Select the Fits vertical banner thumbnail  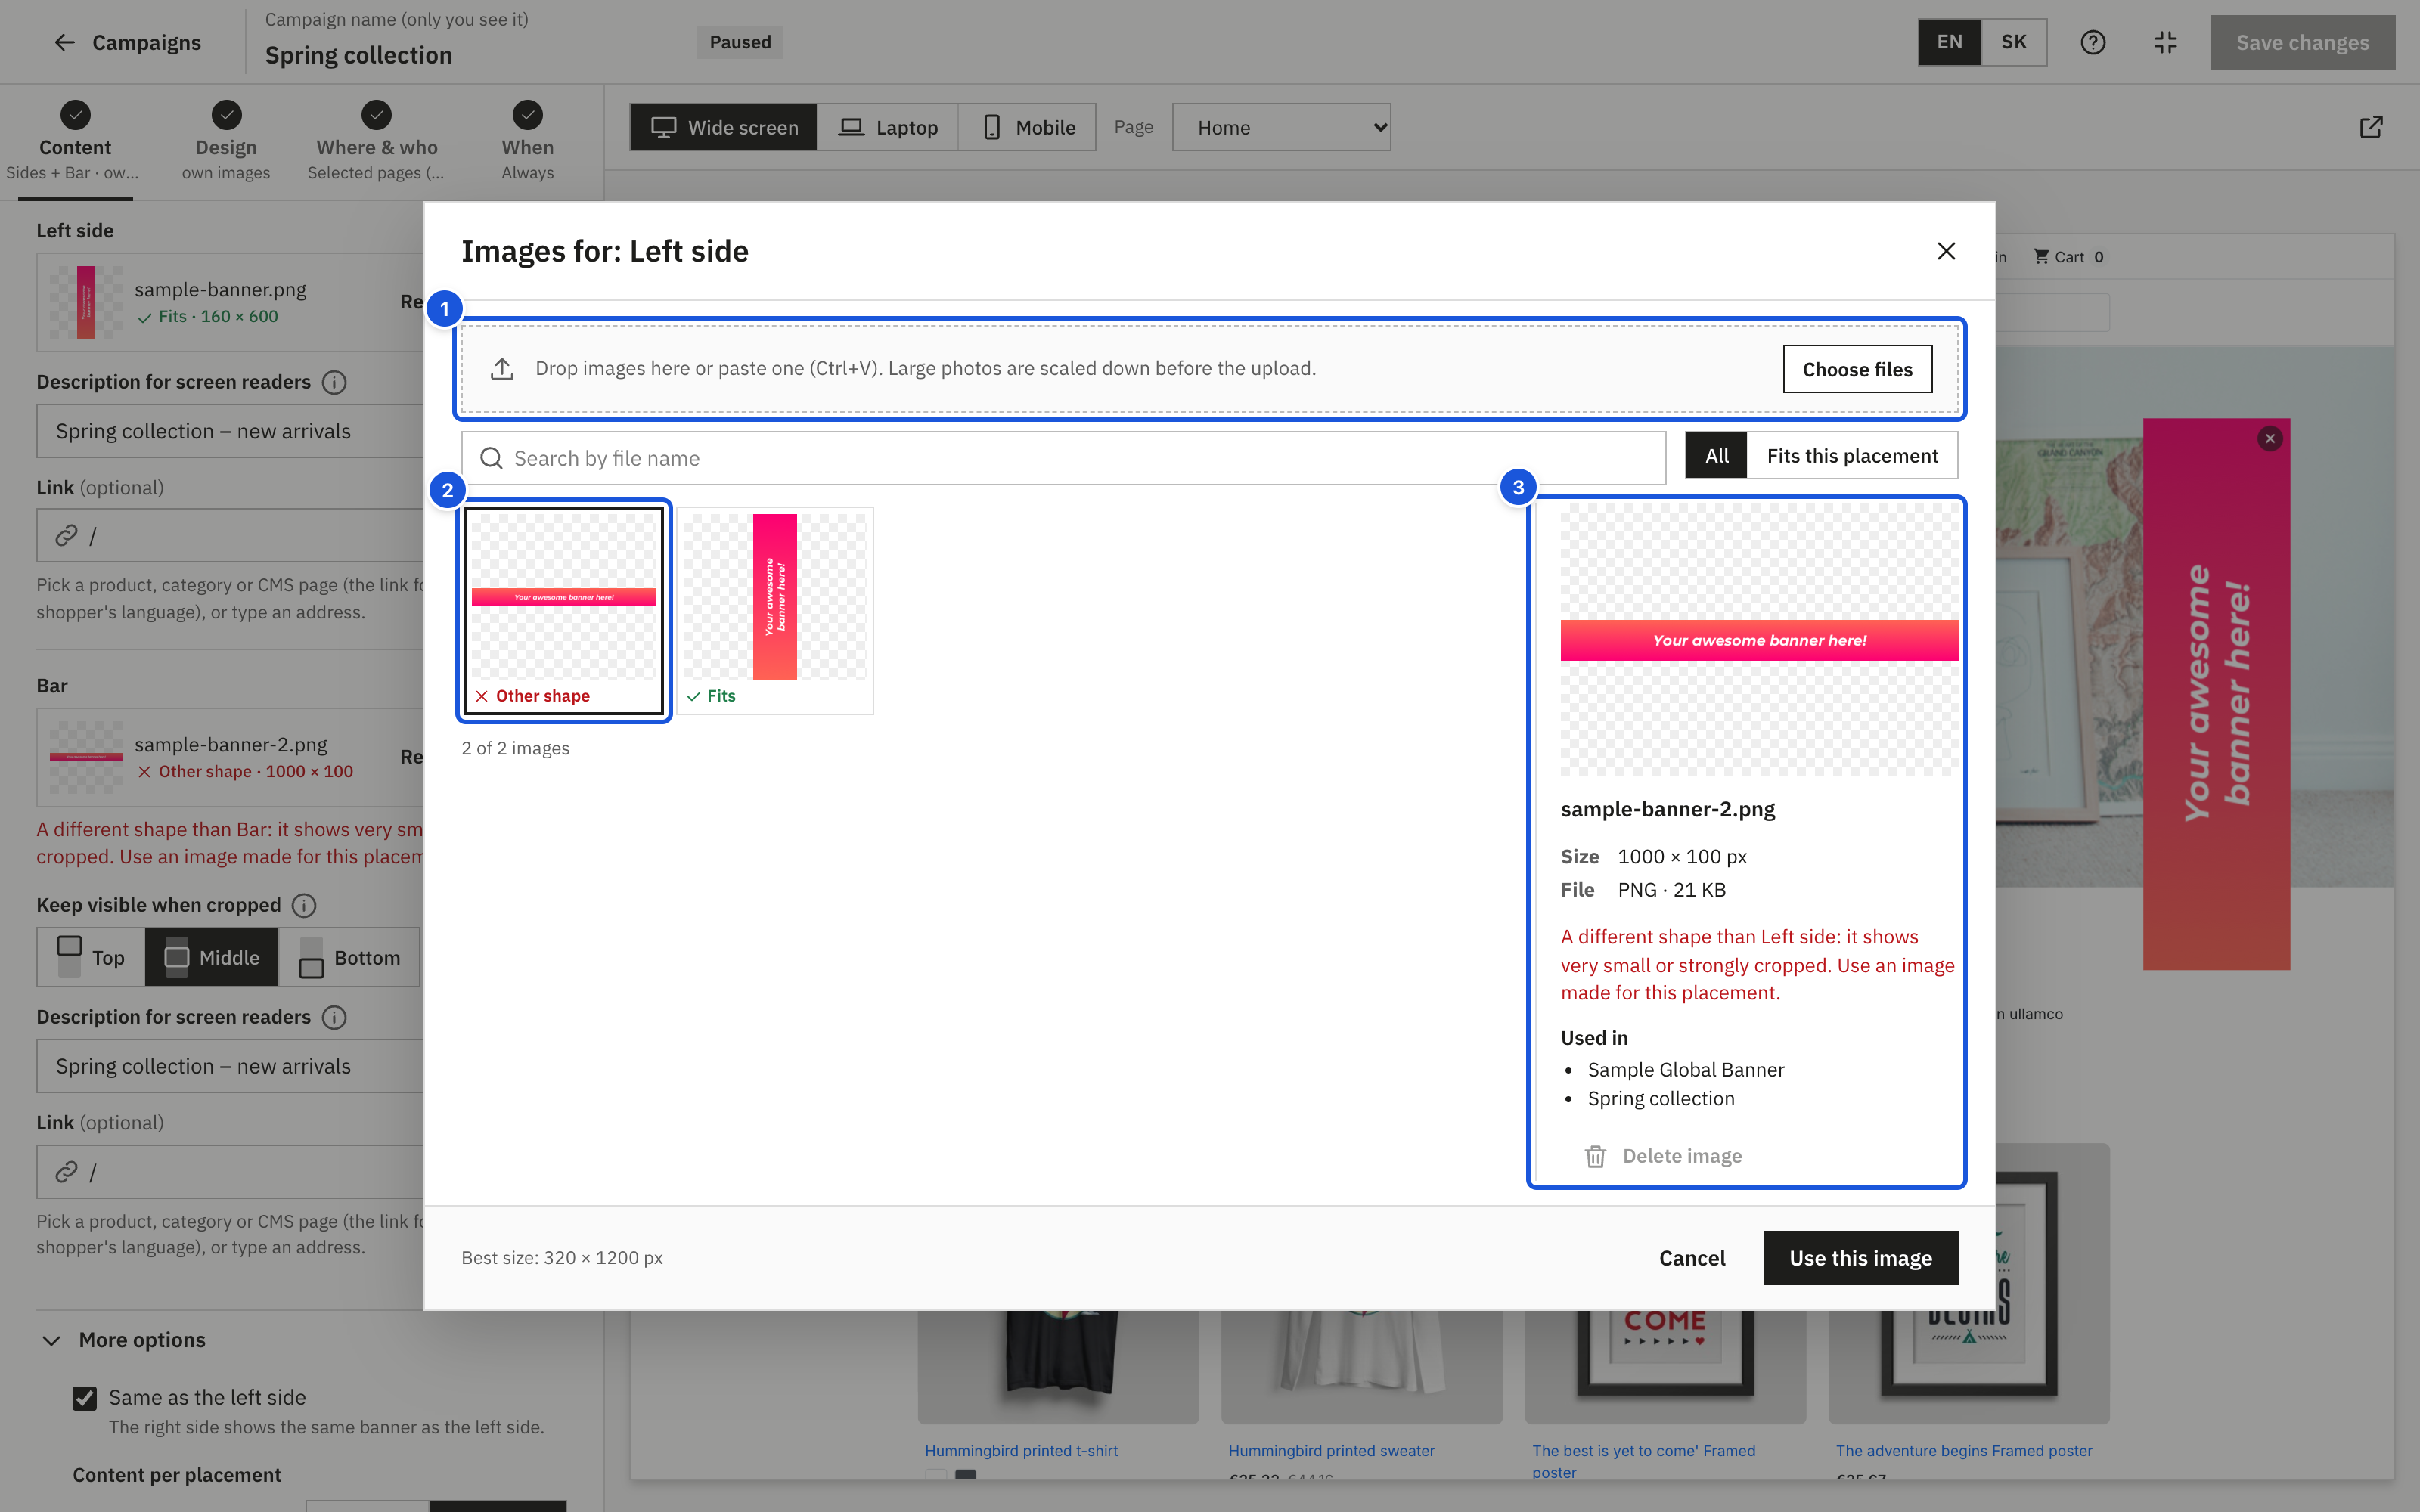pyautogui.click(x=775, y=610)
